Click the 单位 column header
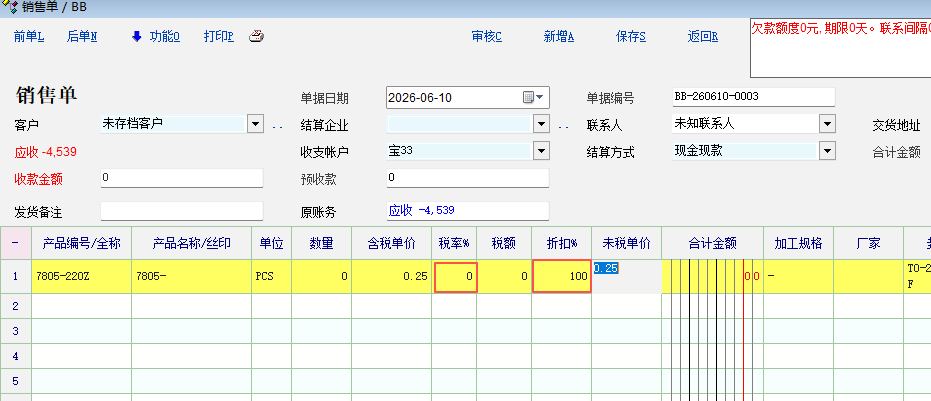This screenshot has height=401, width=931. [271, 243]
